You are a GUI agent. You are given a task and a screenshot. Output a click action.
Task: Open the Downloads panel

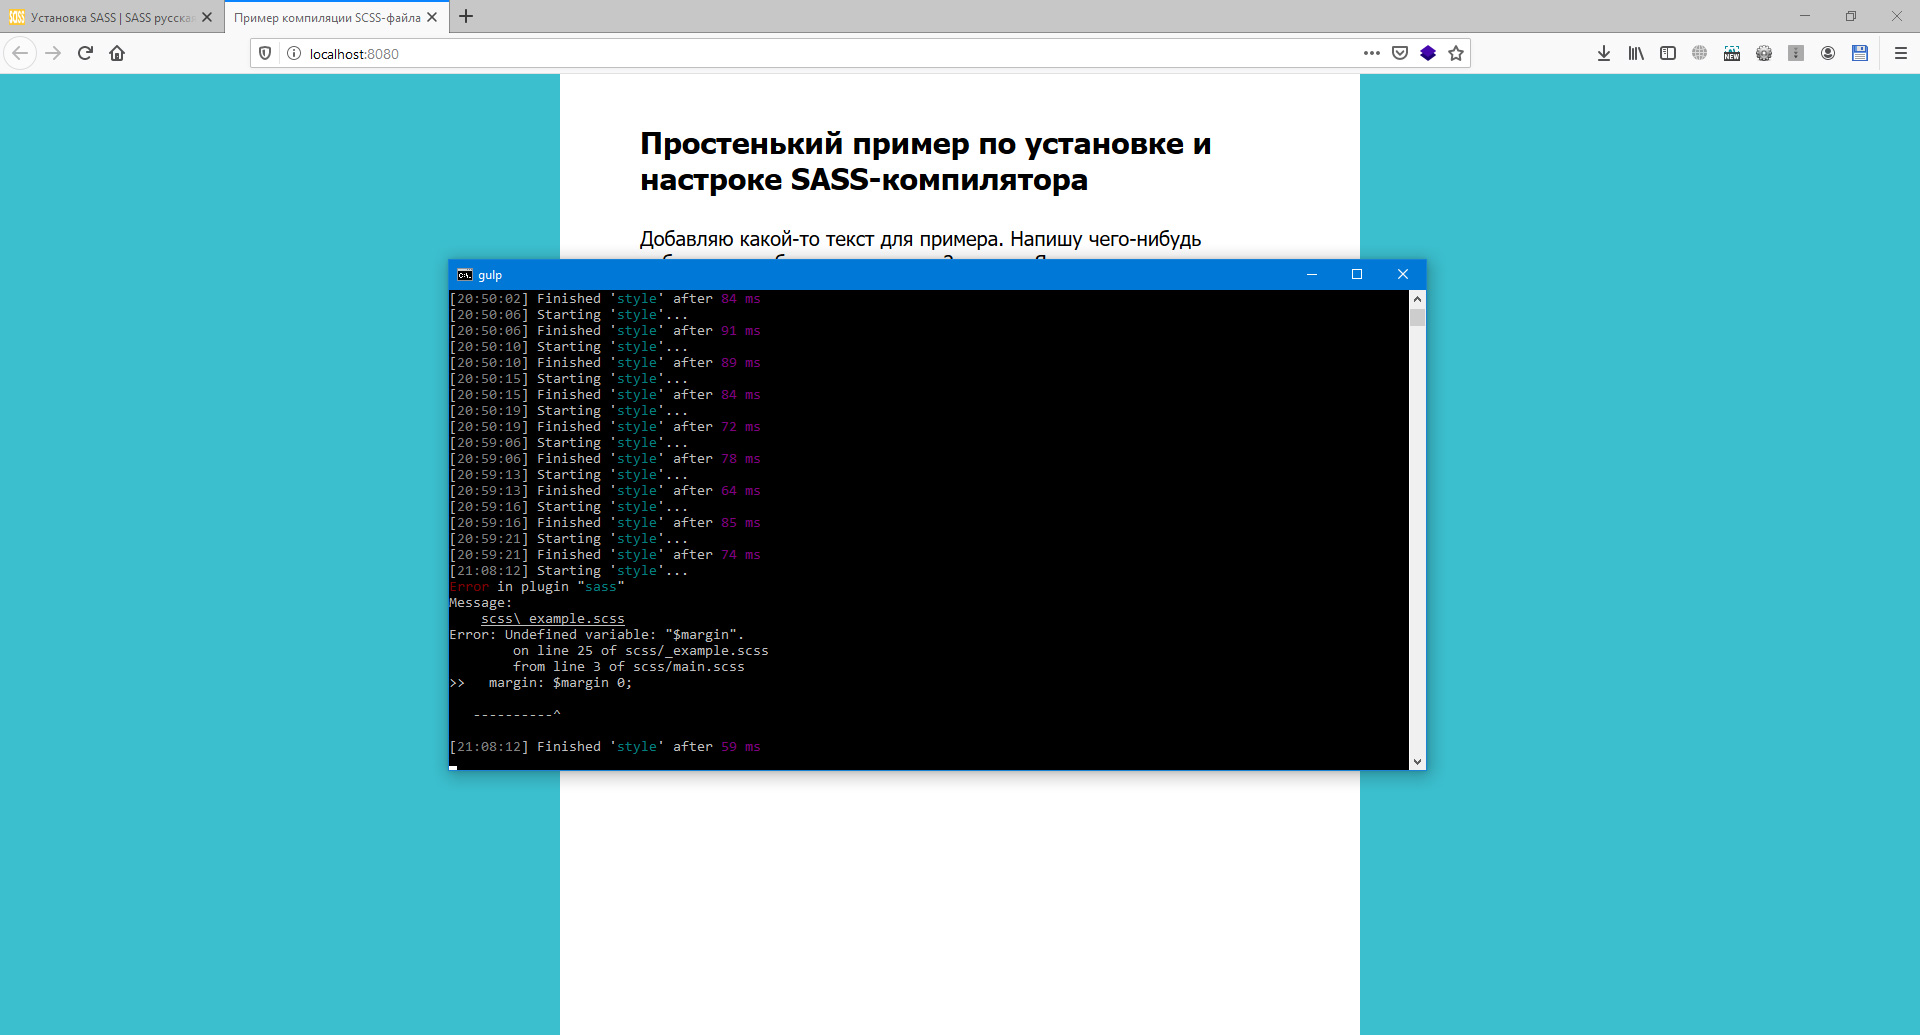click(x=1604, y=53)
